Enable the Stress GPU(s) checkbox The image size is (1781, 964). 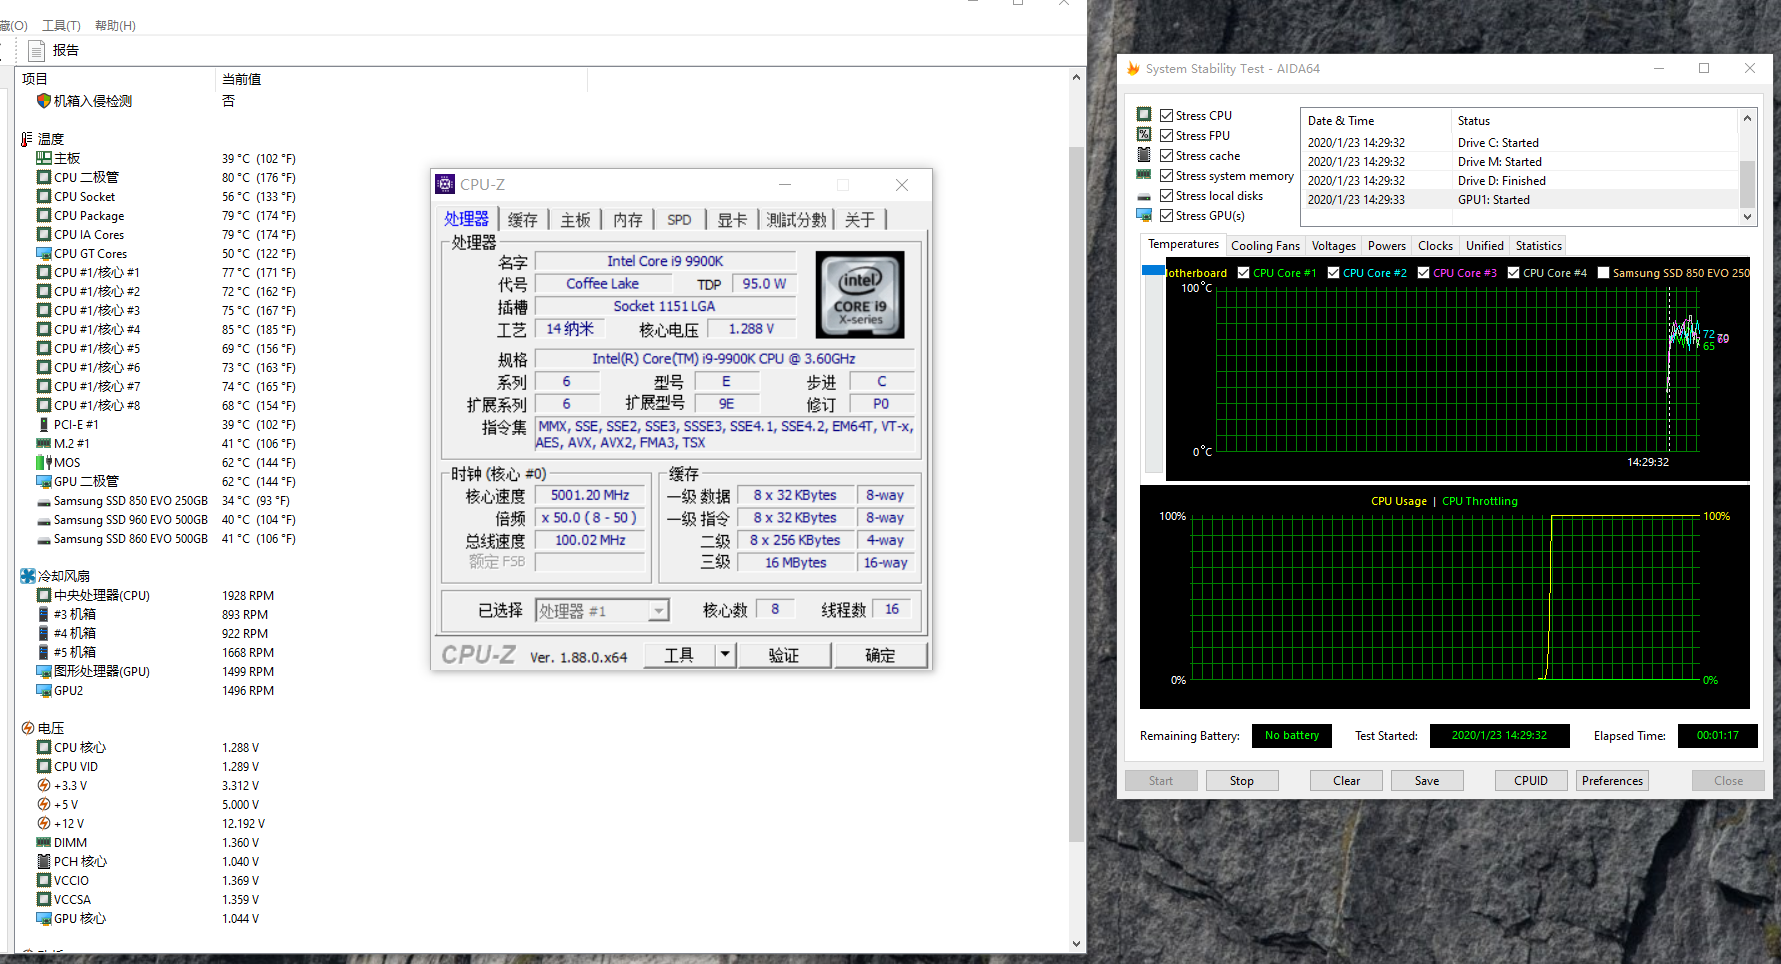[1166, 215]
